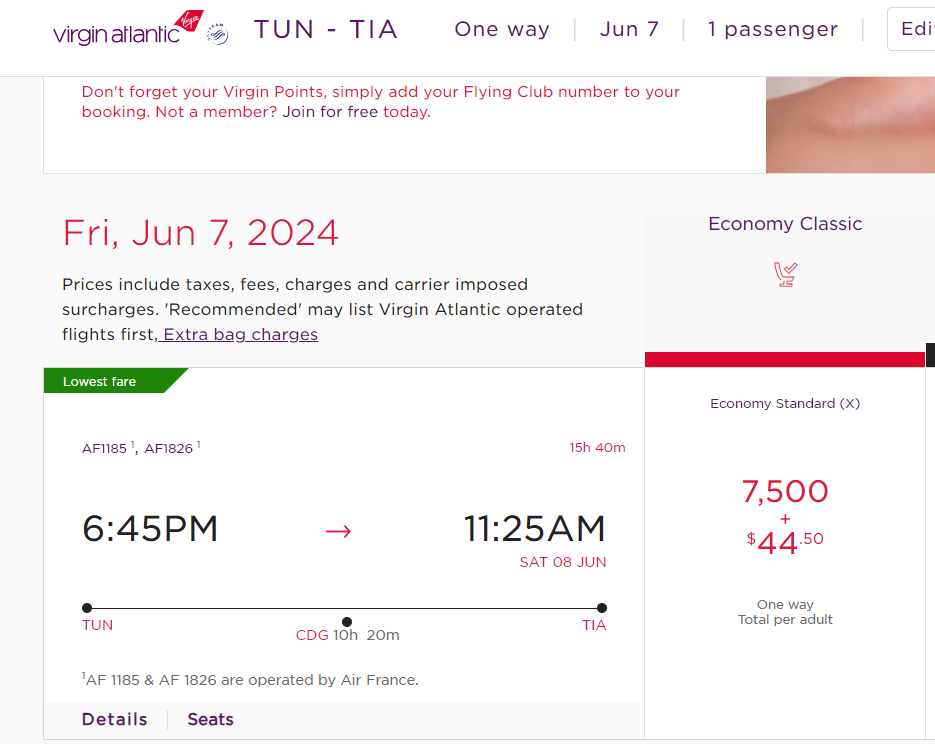Select the Economy Classic cabin column

tap(785, 224)
